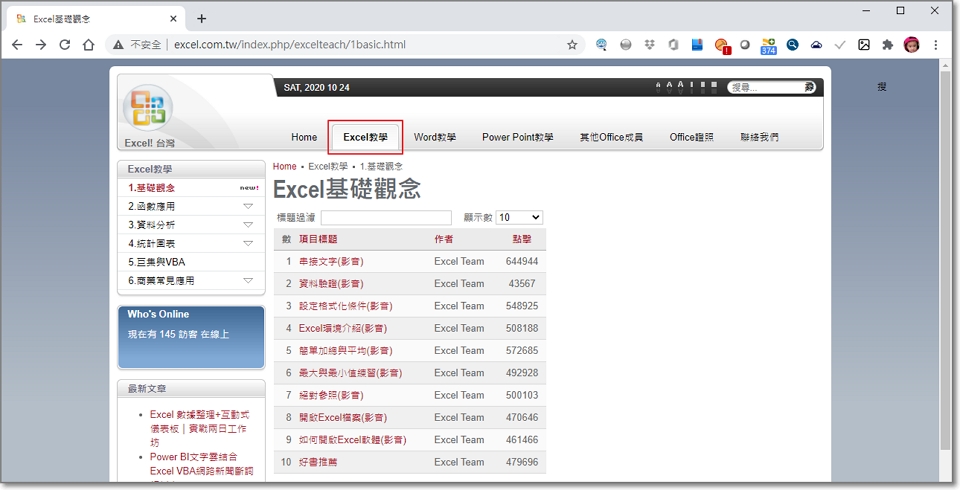Submit the site search with 搜尋 button
960x490 pixels.
(x=809, y=88)
